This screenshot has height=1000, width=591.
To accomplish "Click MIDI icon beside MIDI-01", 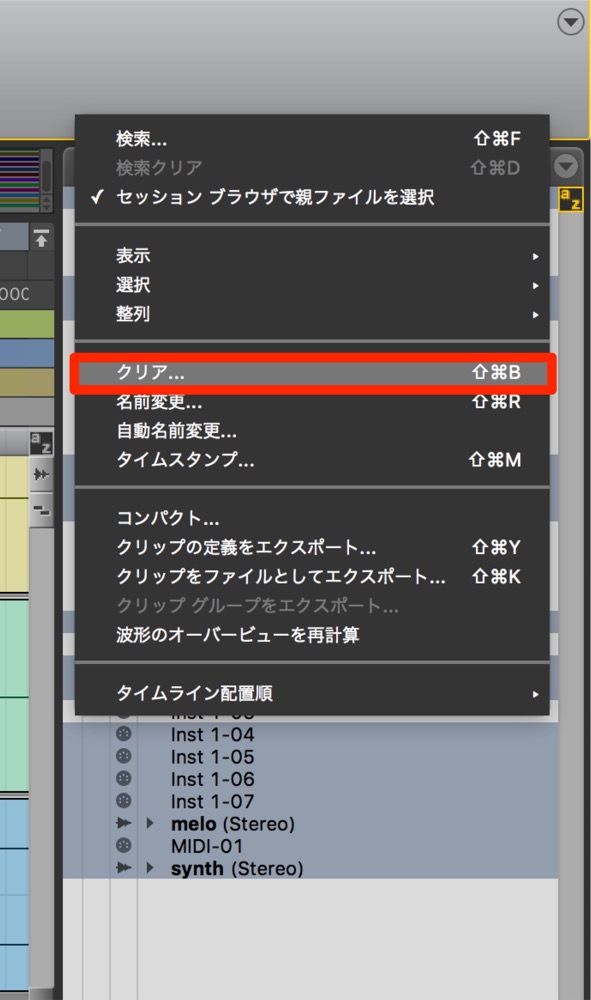I will (124, 846).
